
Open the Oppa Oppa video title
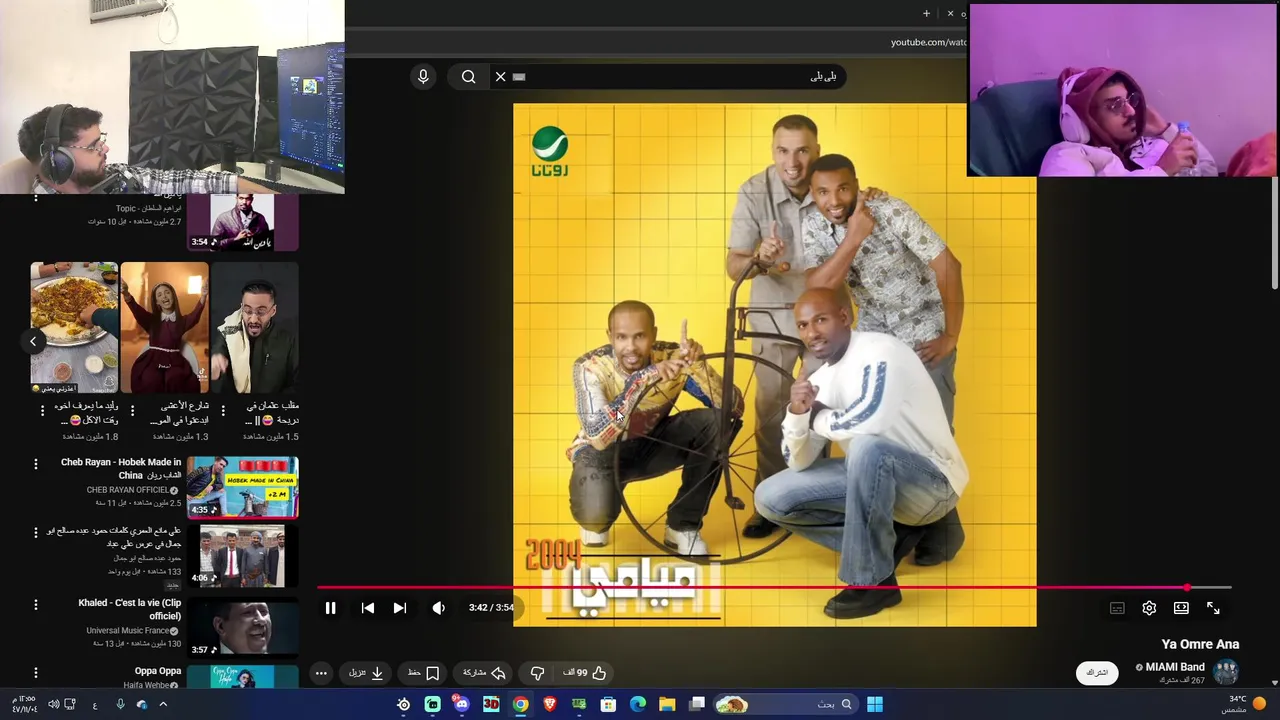click(x=158, y=671)
